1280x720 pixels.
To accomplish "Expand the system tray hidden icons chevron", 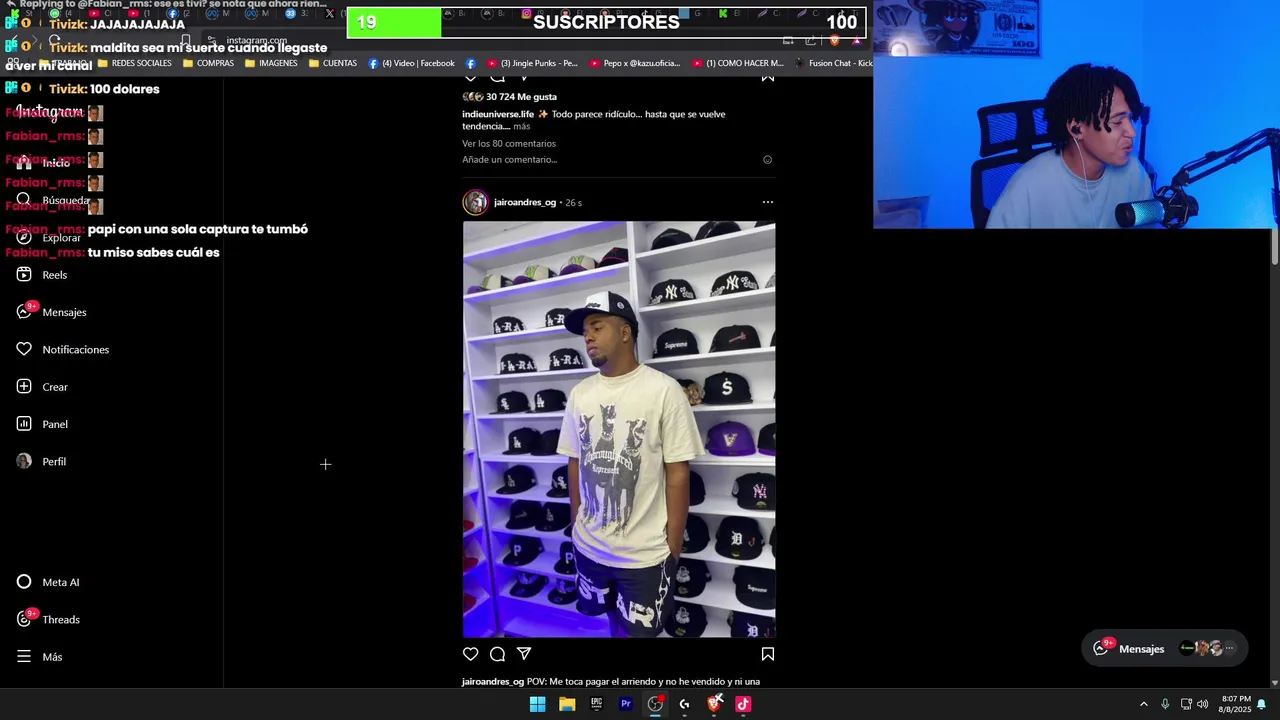I will click(x=1144, y=704).
